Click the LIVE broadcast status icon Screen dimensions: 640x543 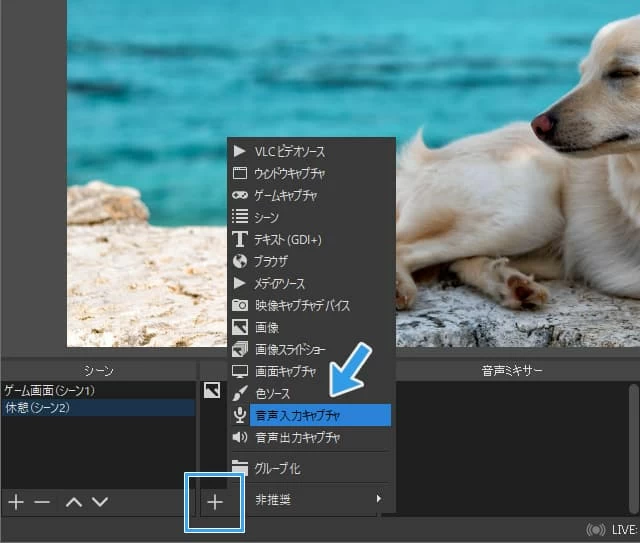(596, 530)
